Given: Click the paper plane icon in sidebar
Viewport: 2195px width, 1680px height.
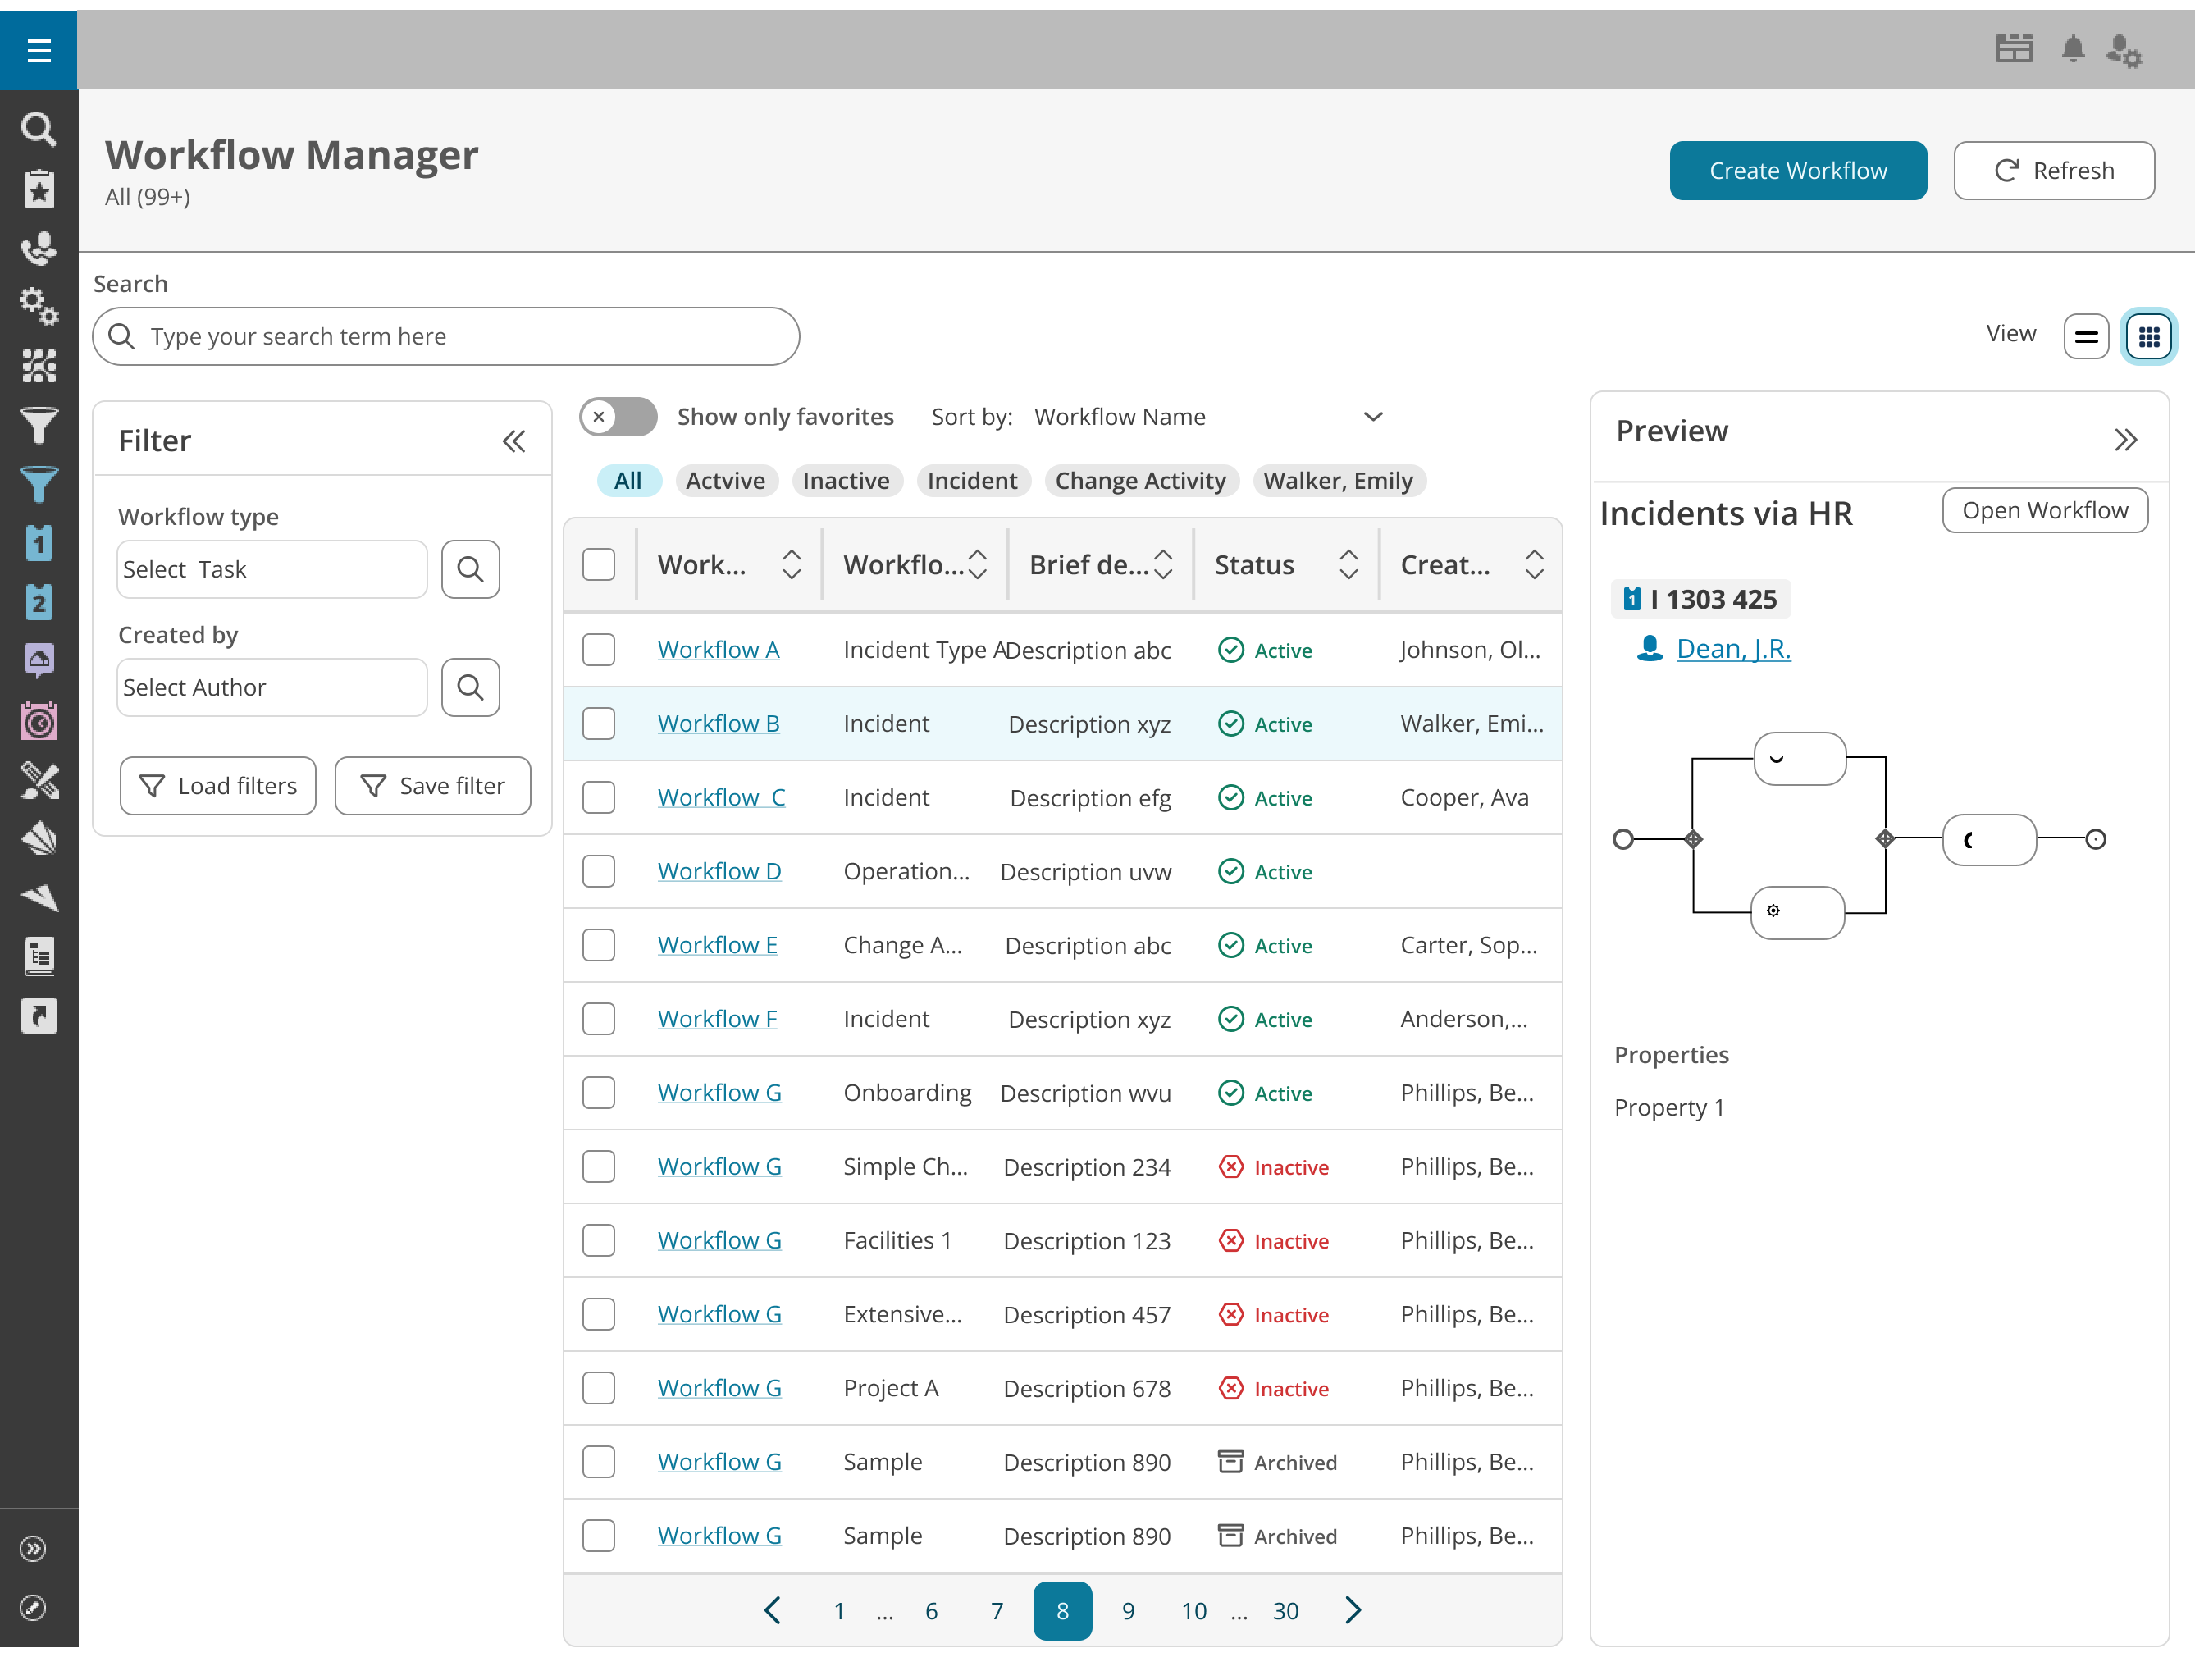Looking at the screenshot, I should click(x=39, y=897).
